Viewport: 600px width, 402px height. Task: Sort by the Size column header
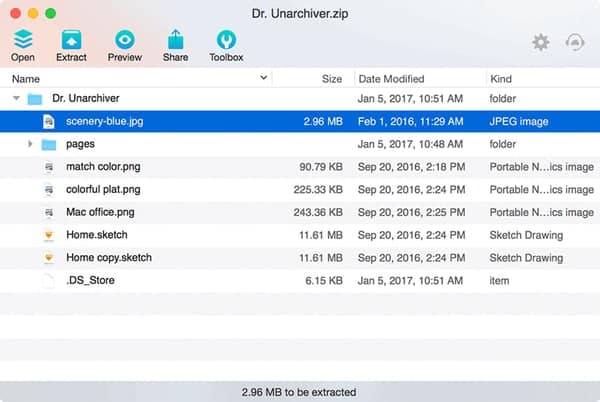(x=332, y=79)
